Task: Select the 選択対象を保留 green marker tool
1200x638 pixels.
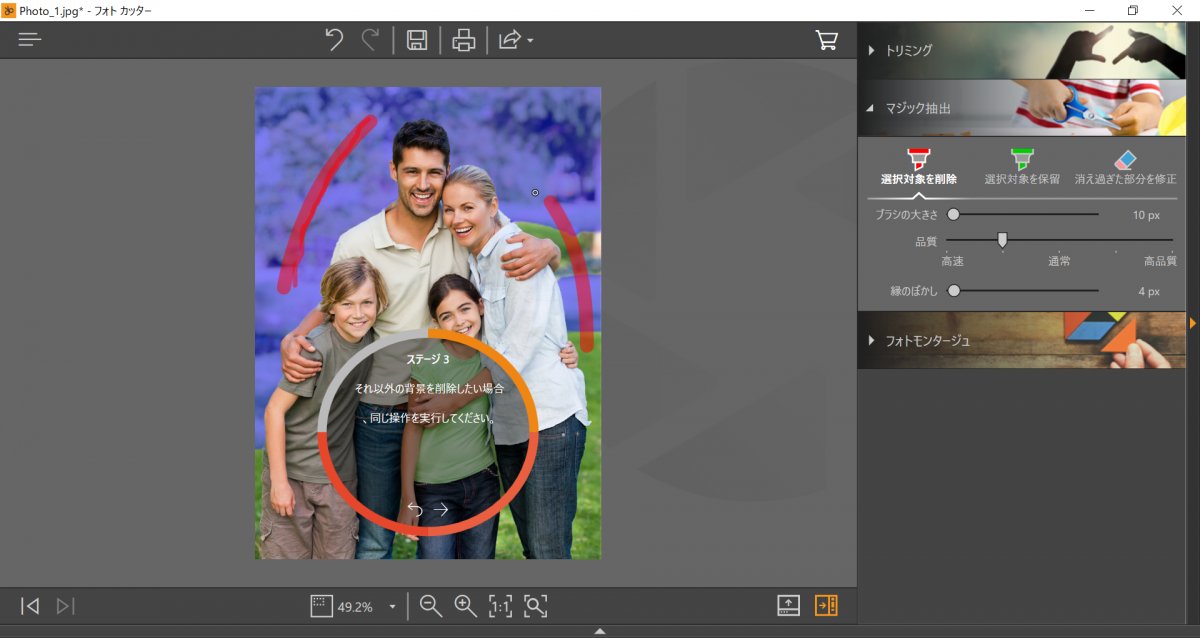Action: click(1022, 160)
